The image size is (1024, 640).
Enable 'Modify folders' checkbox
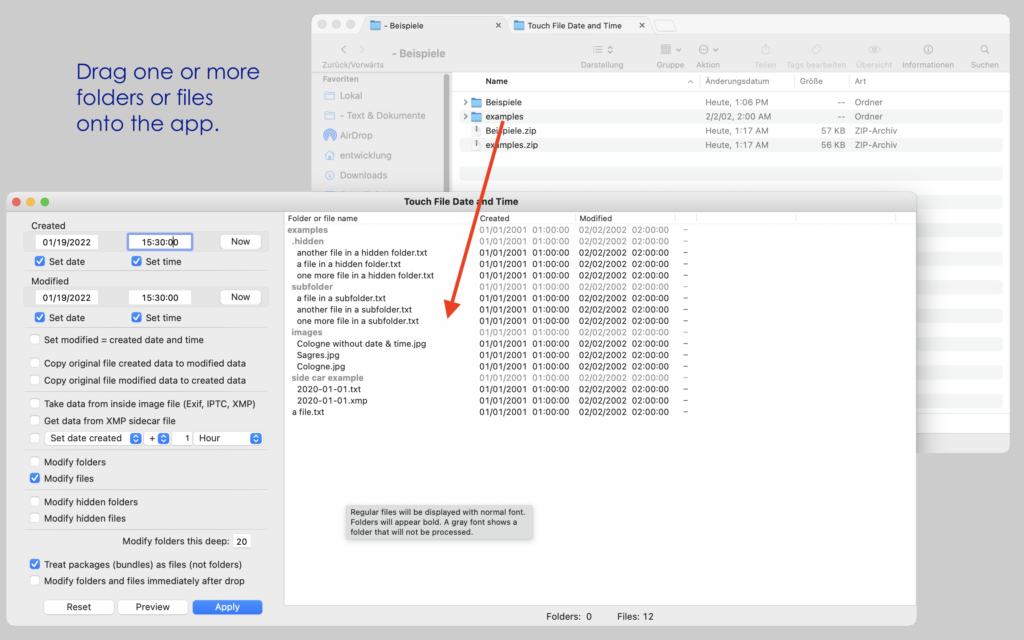[x=35, y=462]
